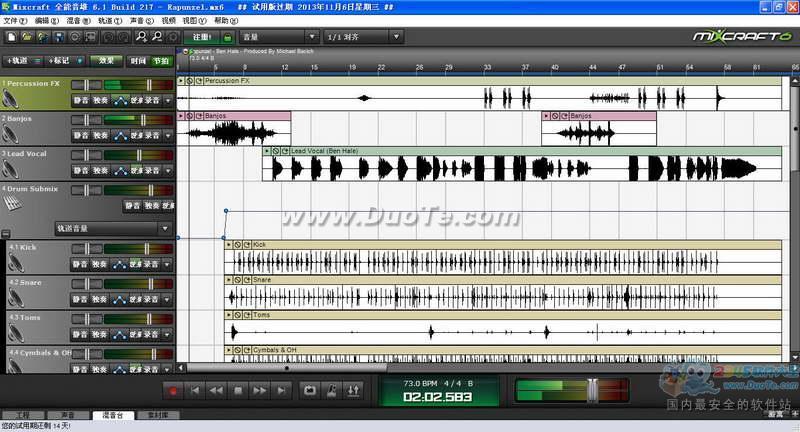
Task: Open the File menu
Action: [x=14, y=21]
